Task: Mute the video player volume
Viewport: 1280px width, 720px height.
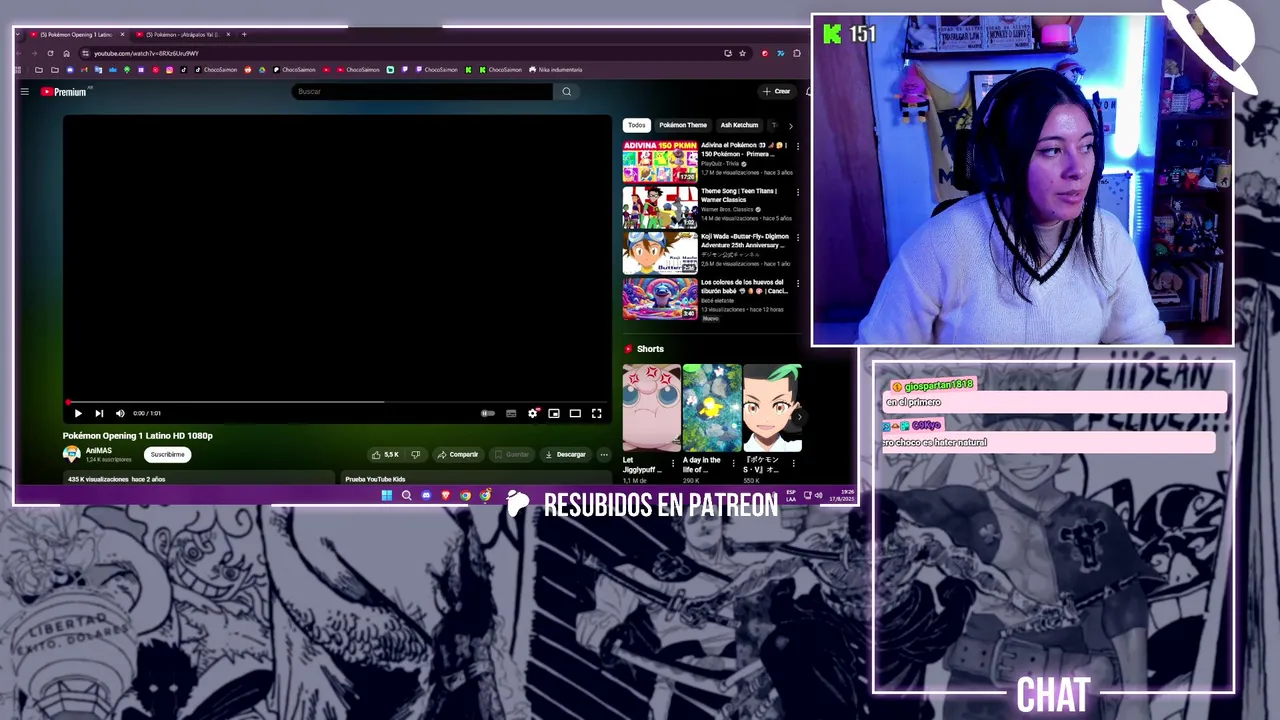Action: pyautogui.click(x=120, y=413)
